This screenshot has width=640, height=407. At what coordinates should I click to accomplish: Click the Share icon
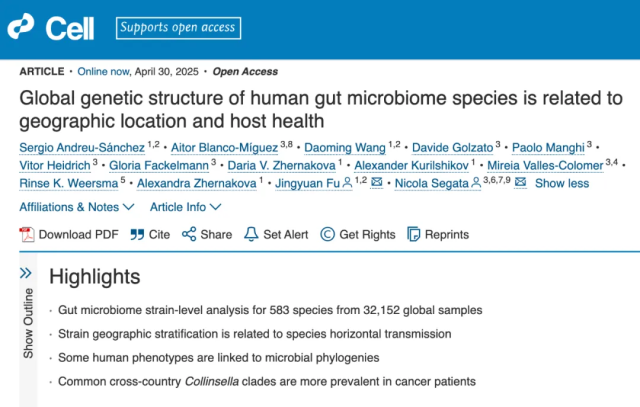point(189,234)
